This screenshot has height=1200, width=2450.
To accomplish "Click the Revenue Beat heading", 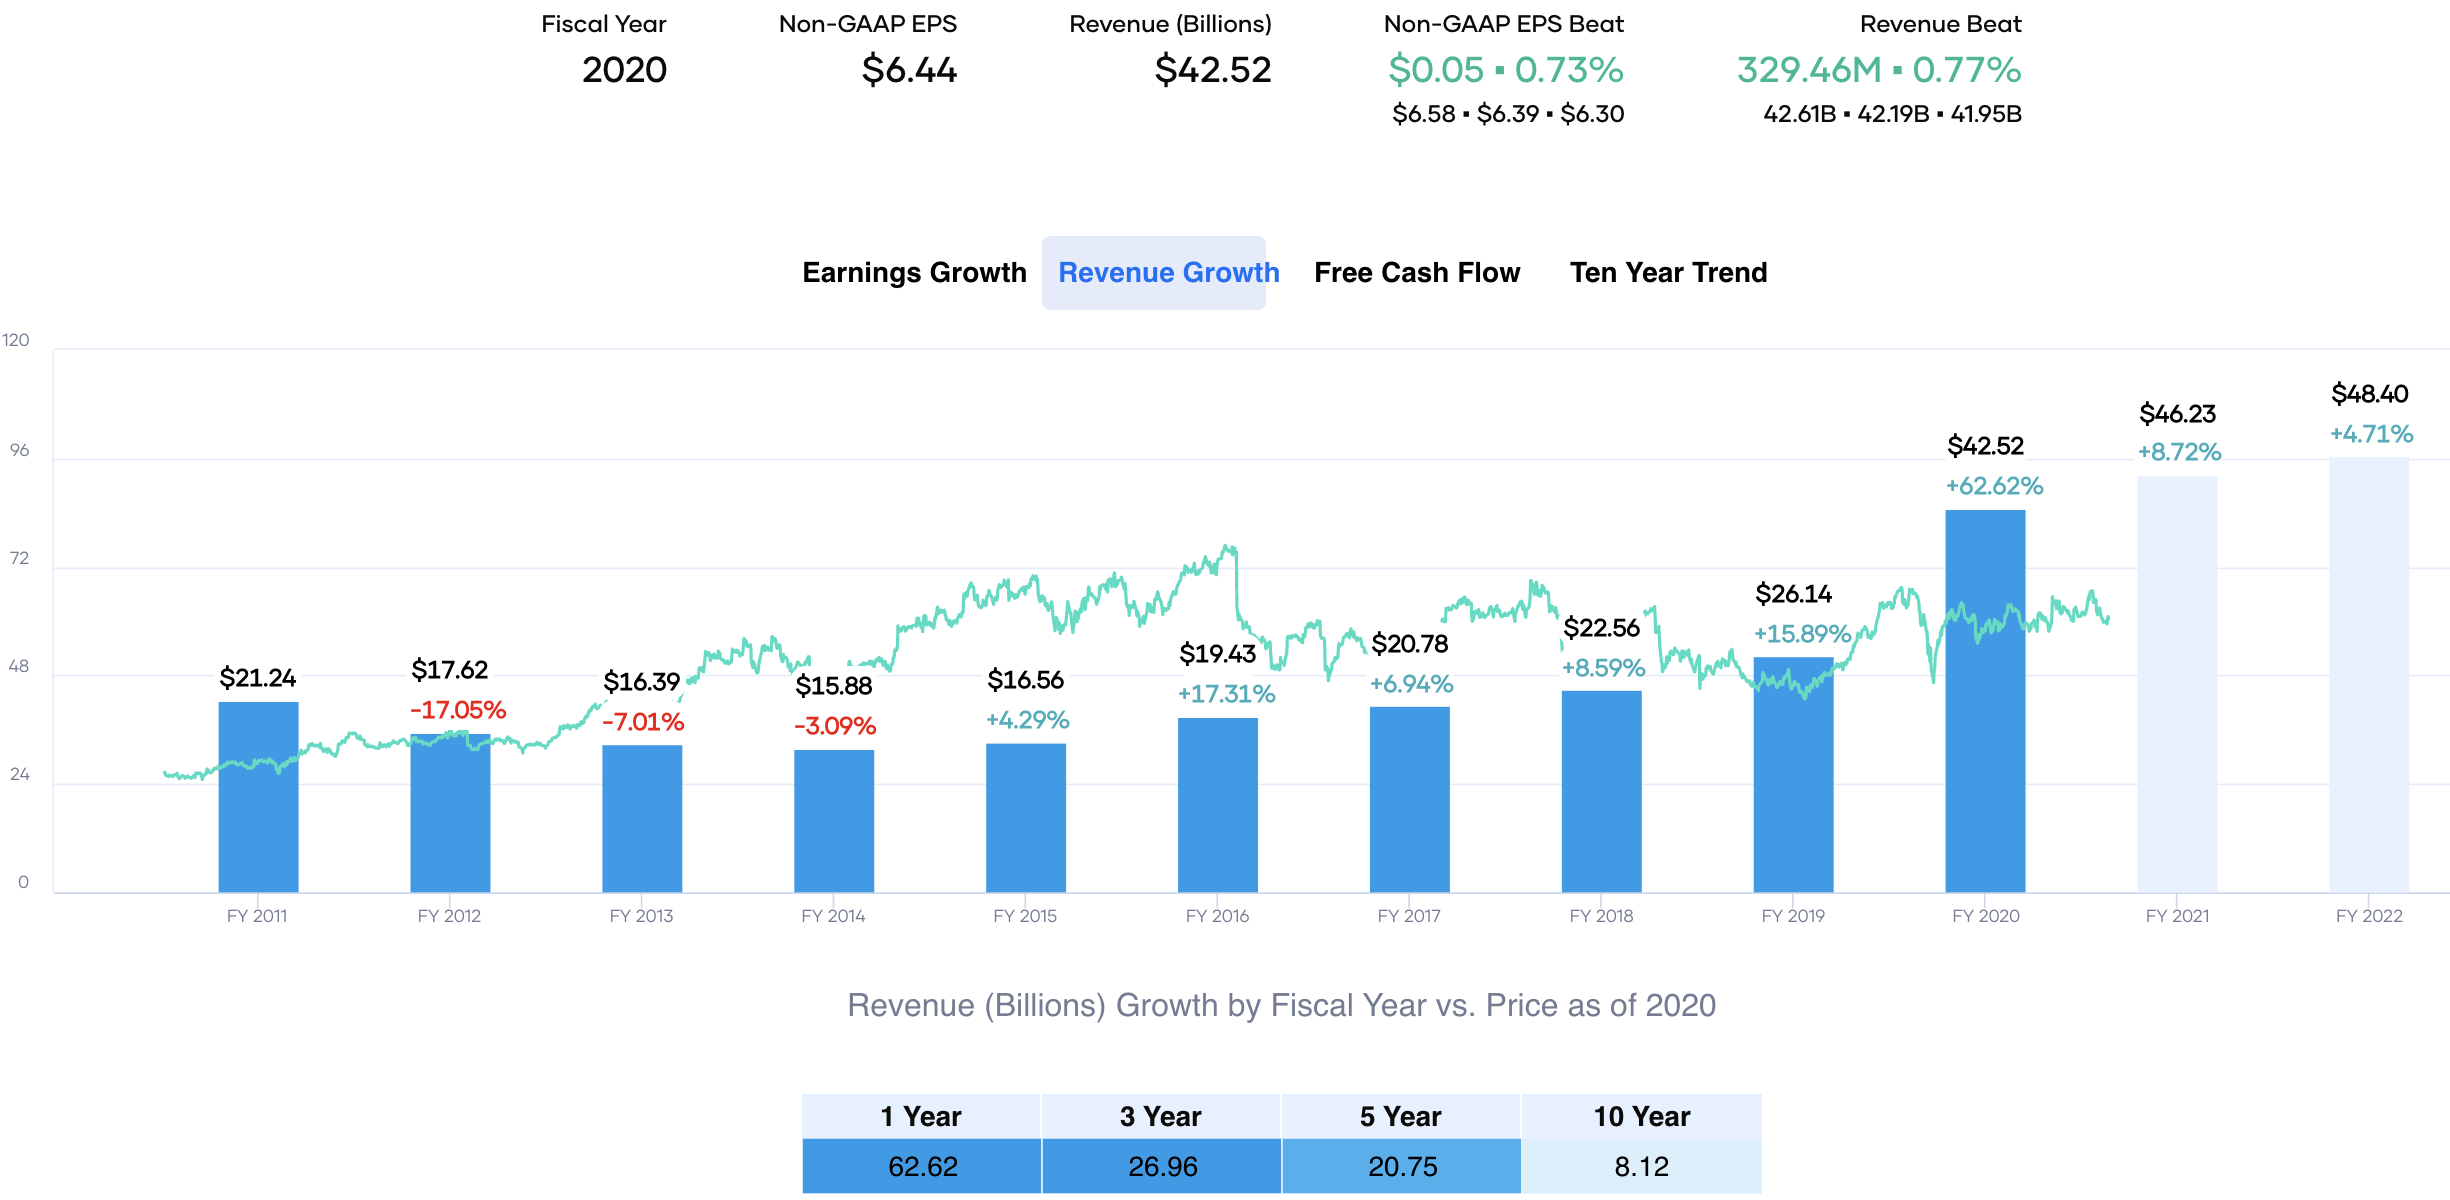I will coord(1940,24).
